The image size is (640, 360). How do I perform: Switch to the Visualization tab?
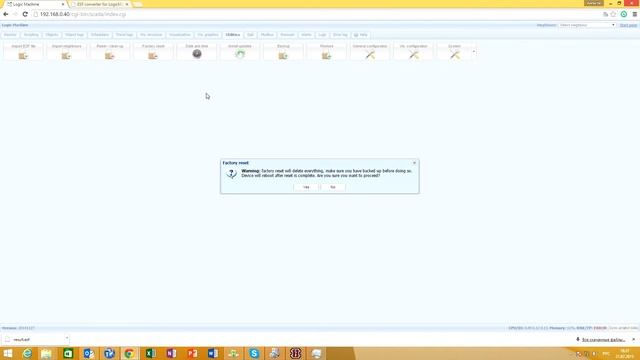[180, 35]
